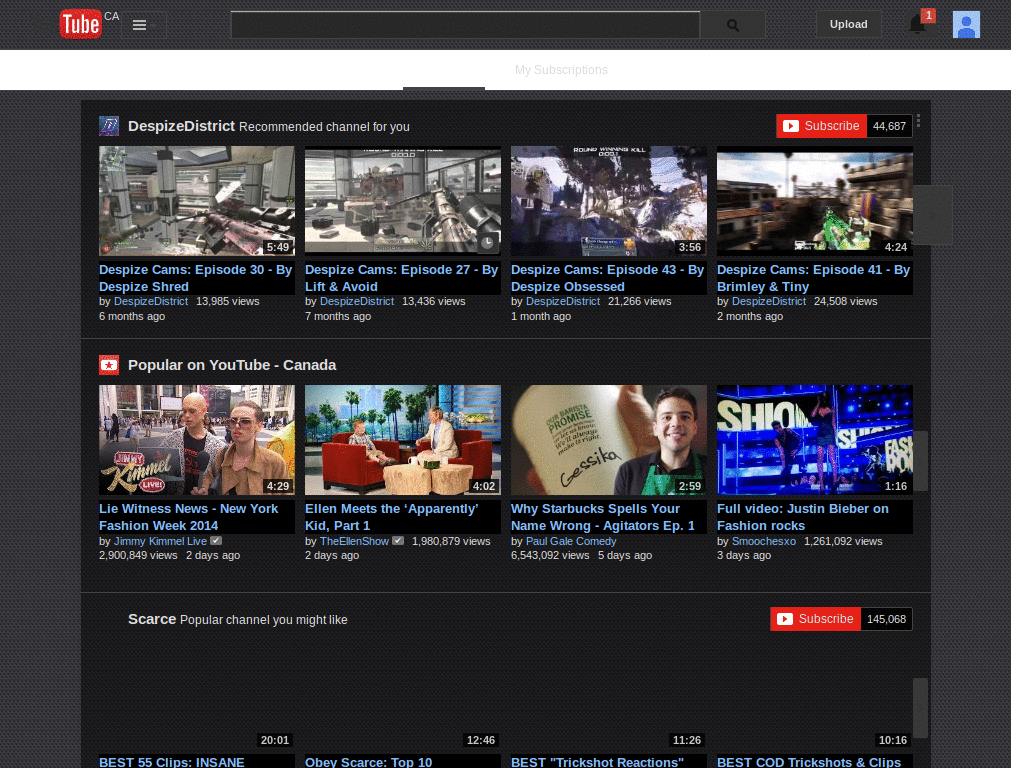Click the YouTube logo

coord(81,24)
